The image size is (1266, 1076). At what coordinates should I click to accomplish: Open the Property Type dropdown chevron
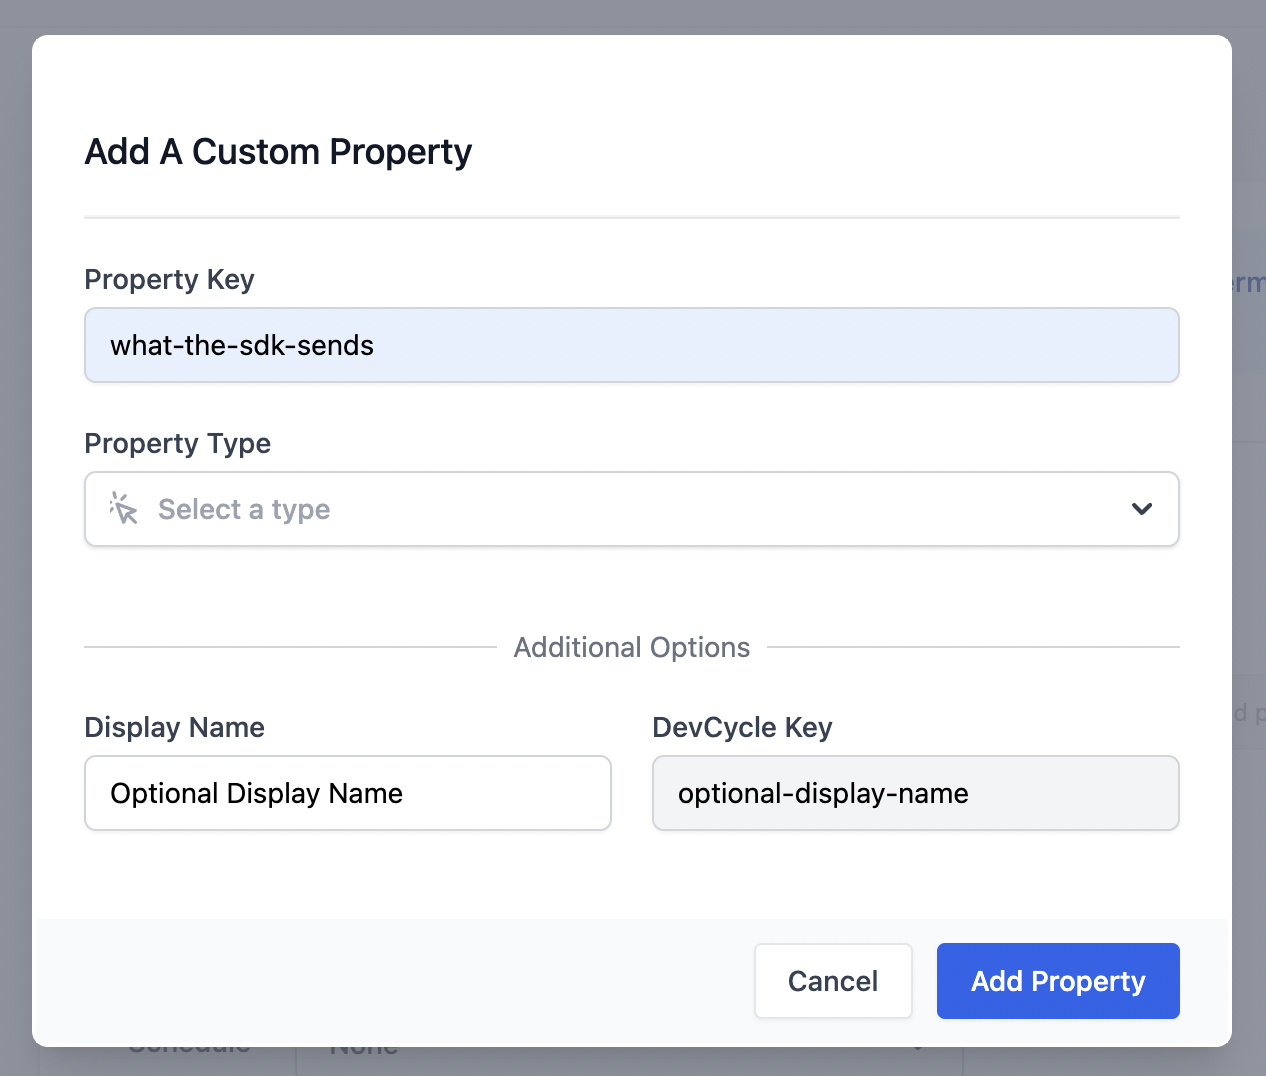tap(1141, 509)
